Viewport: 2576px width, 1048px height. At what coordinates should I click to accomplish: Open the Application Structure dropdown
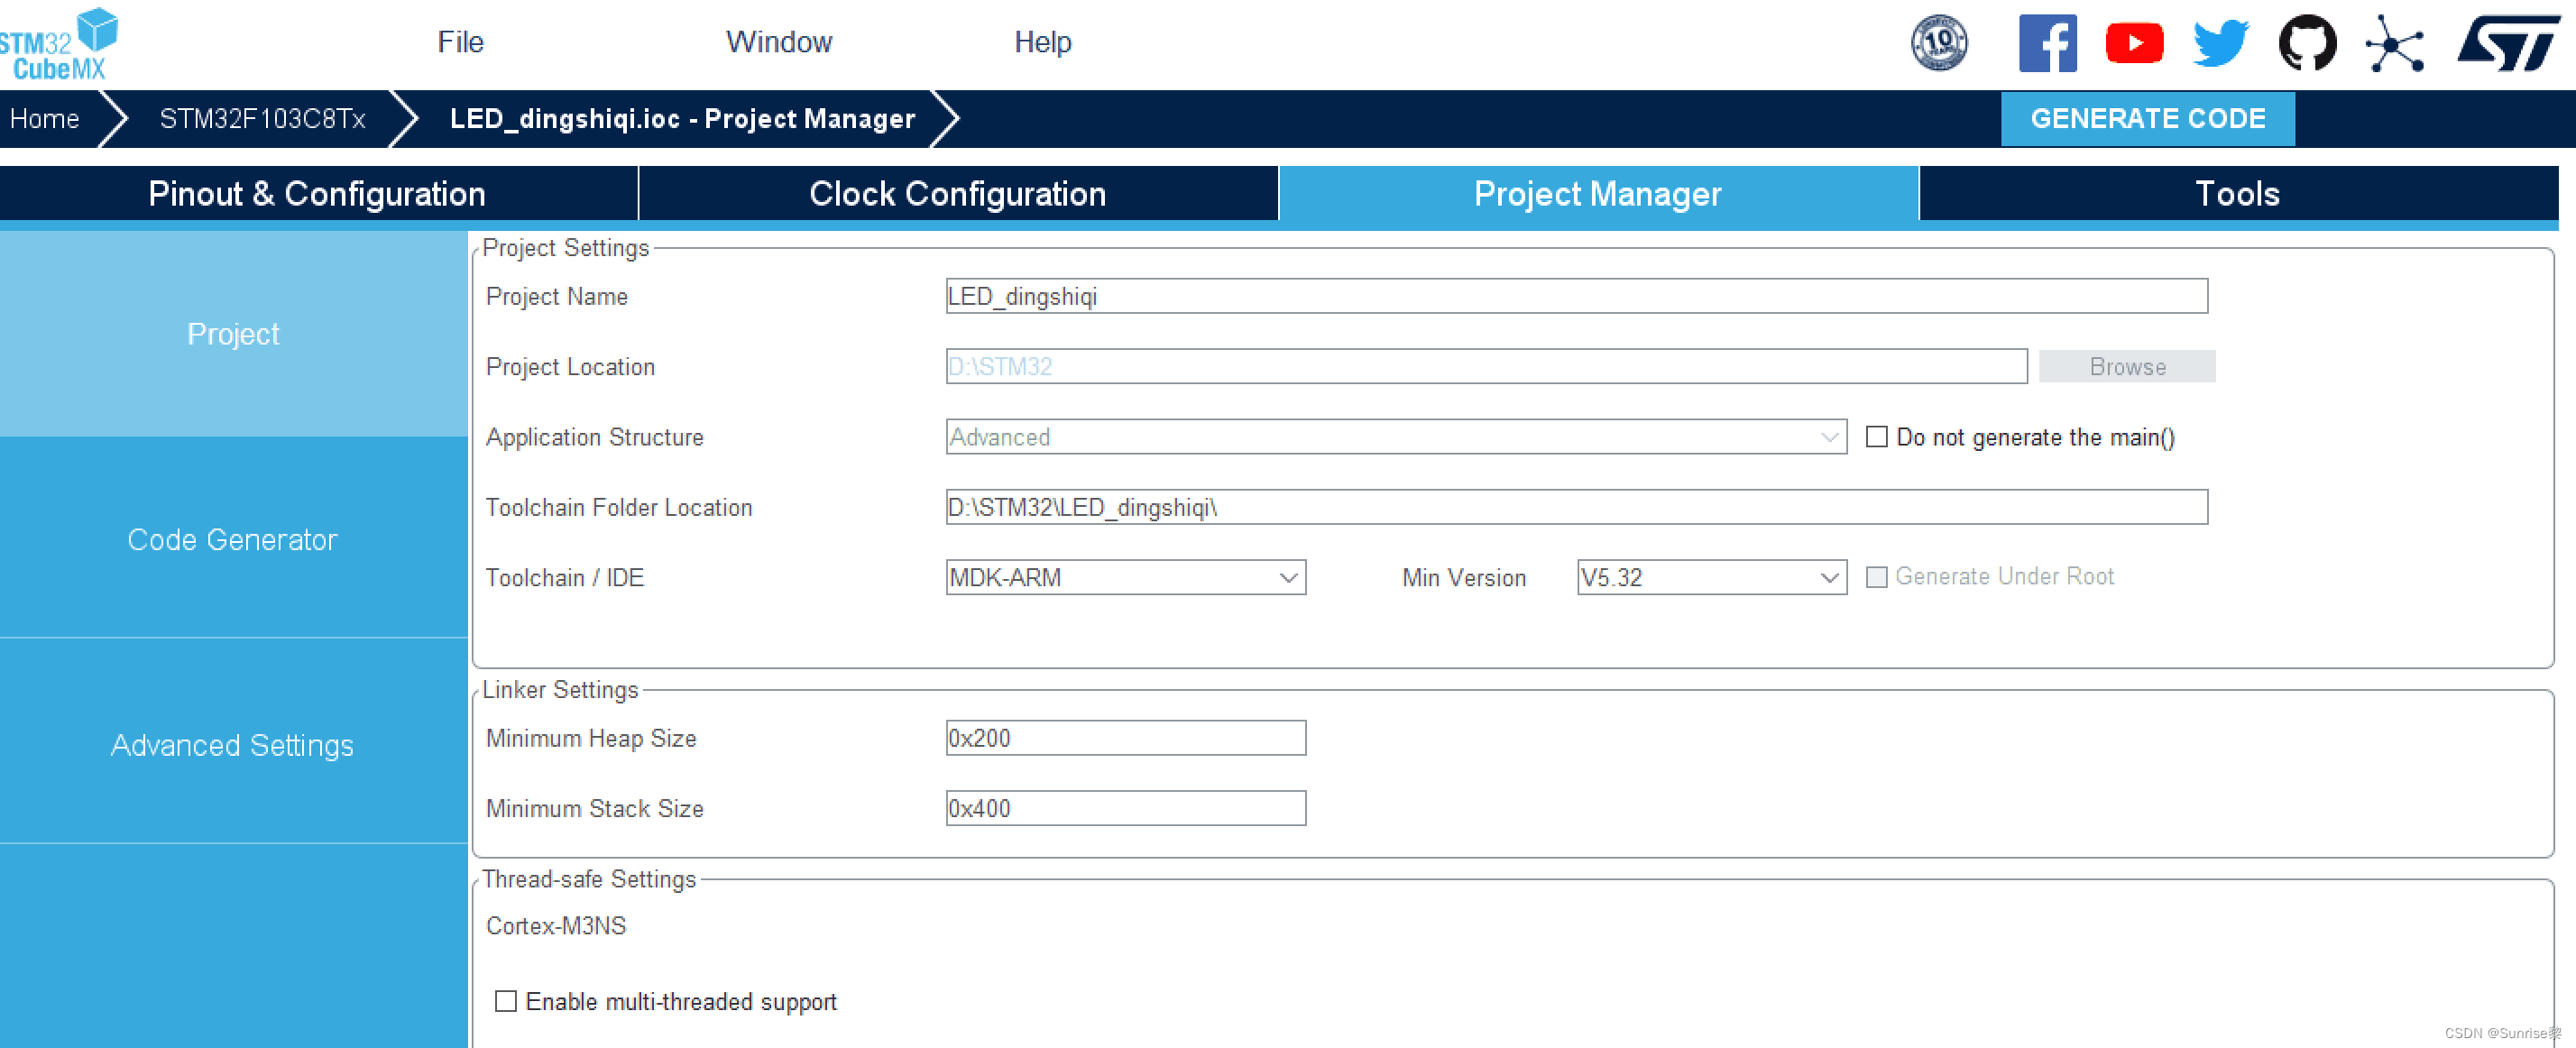coord(1395,437)
